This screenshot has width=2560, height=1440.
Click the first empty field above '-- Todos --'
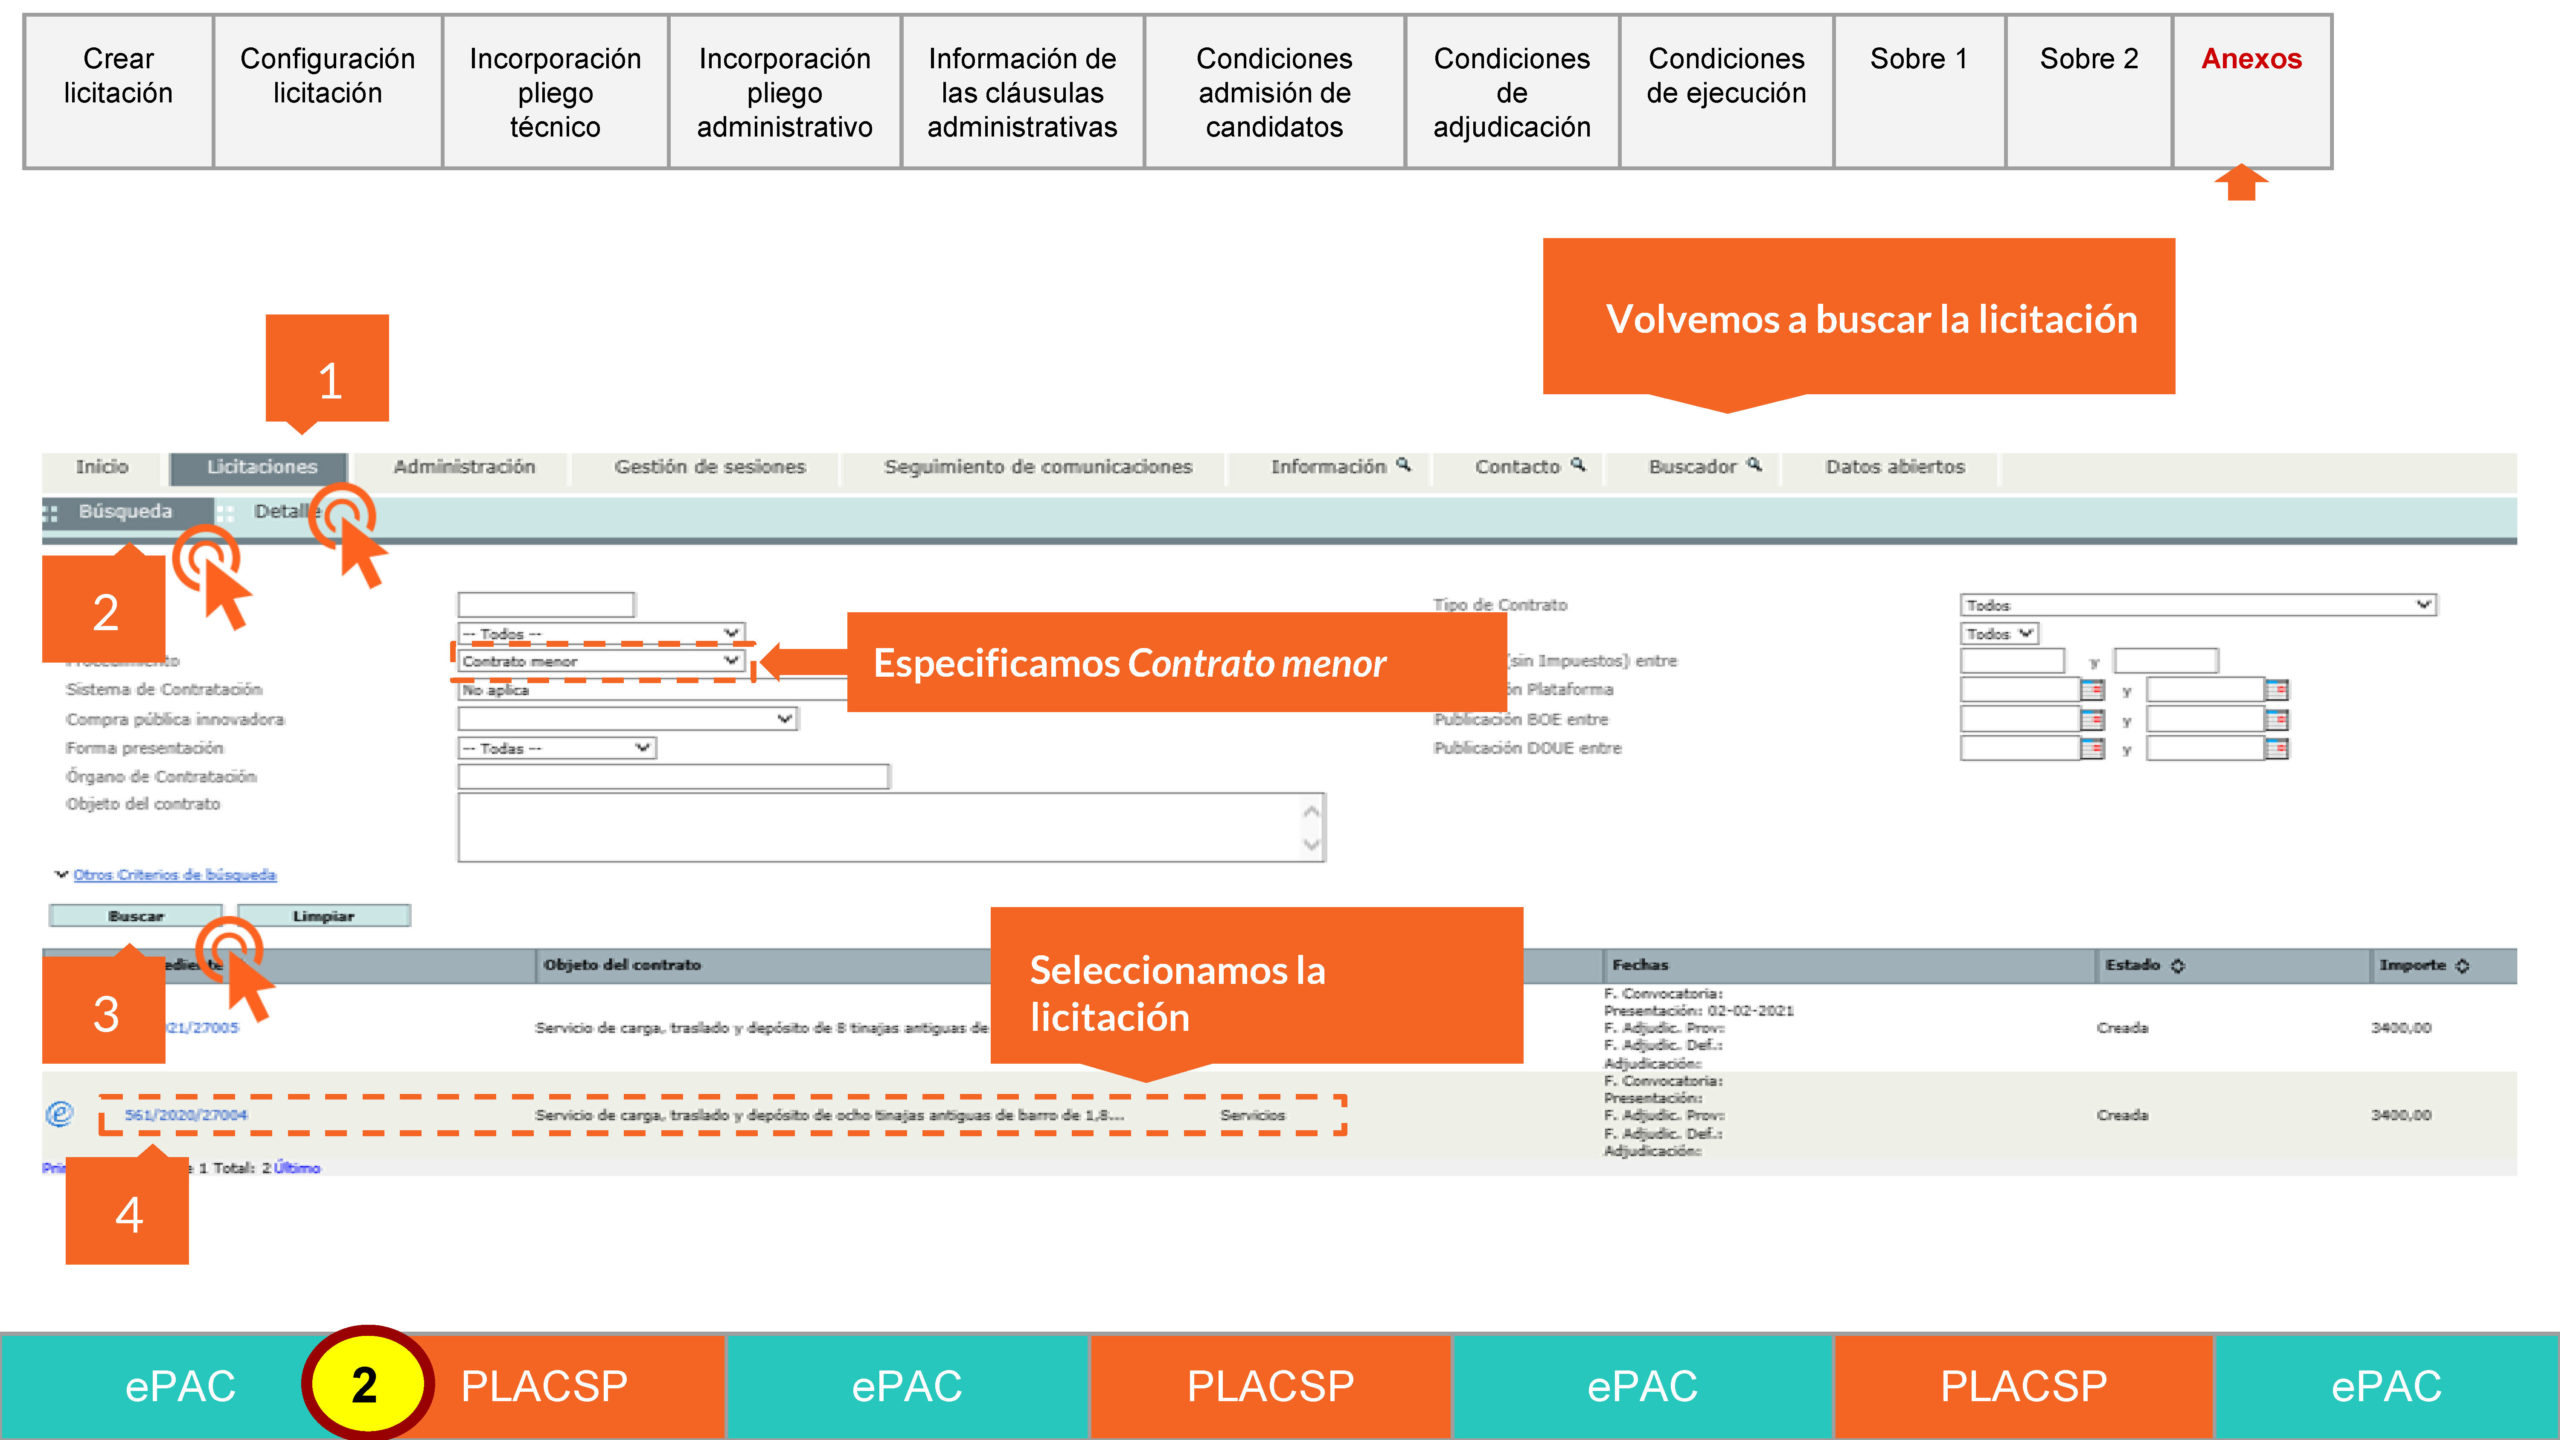546,605
